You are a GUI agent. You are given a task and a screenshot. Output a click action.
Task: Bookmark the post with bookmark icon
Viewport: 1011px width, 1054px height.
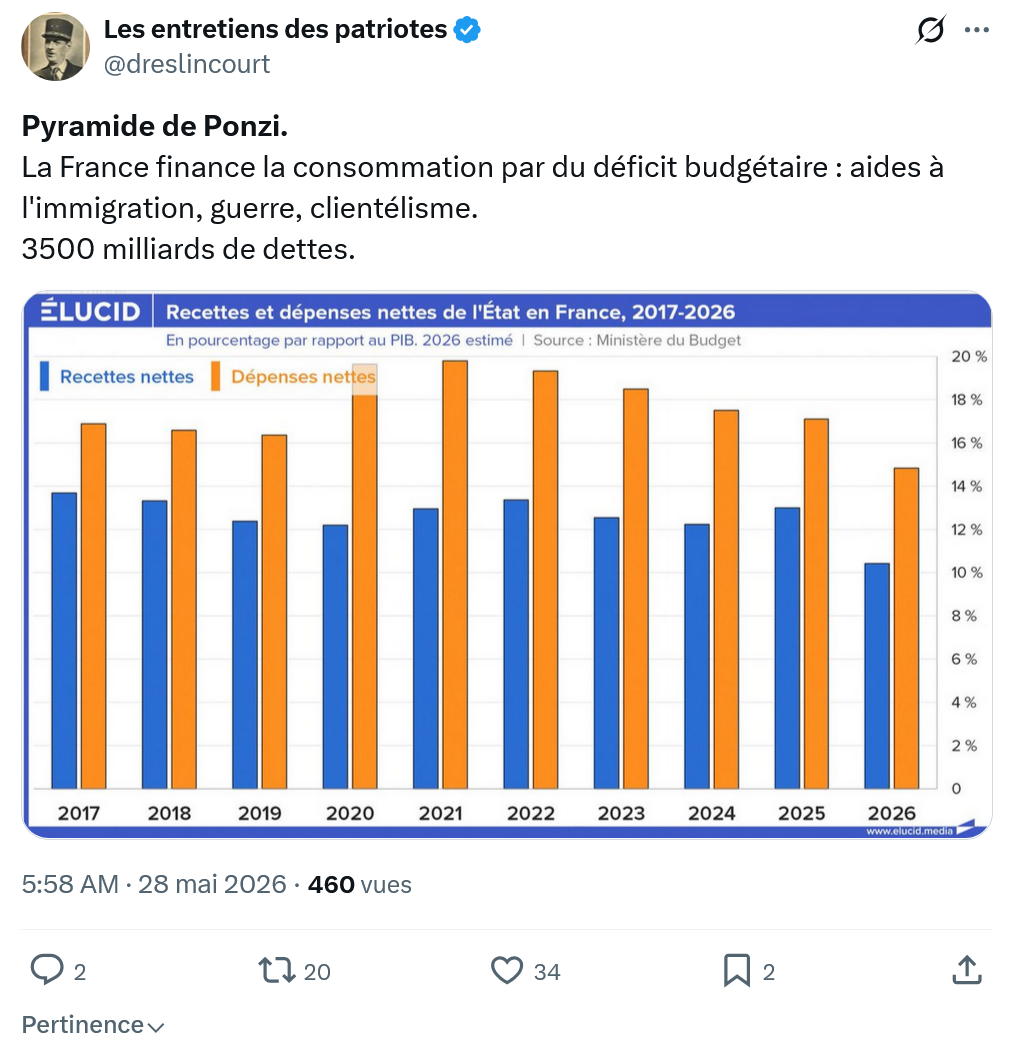[x=737, y=971]
